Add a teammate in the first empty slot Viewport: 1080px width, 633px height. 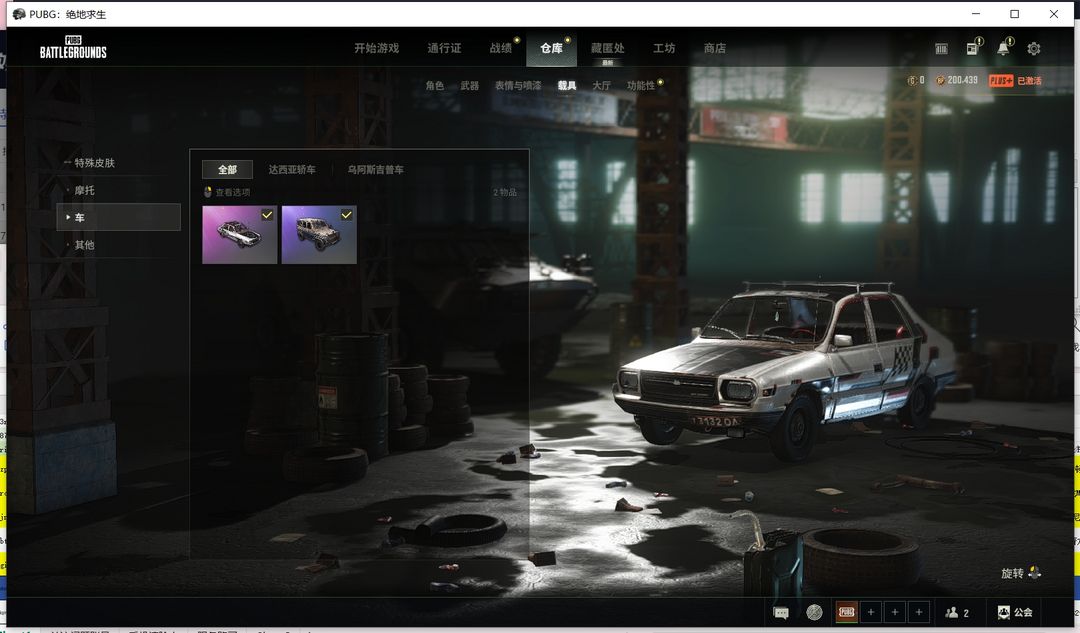[871, 612]
